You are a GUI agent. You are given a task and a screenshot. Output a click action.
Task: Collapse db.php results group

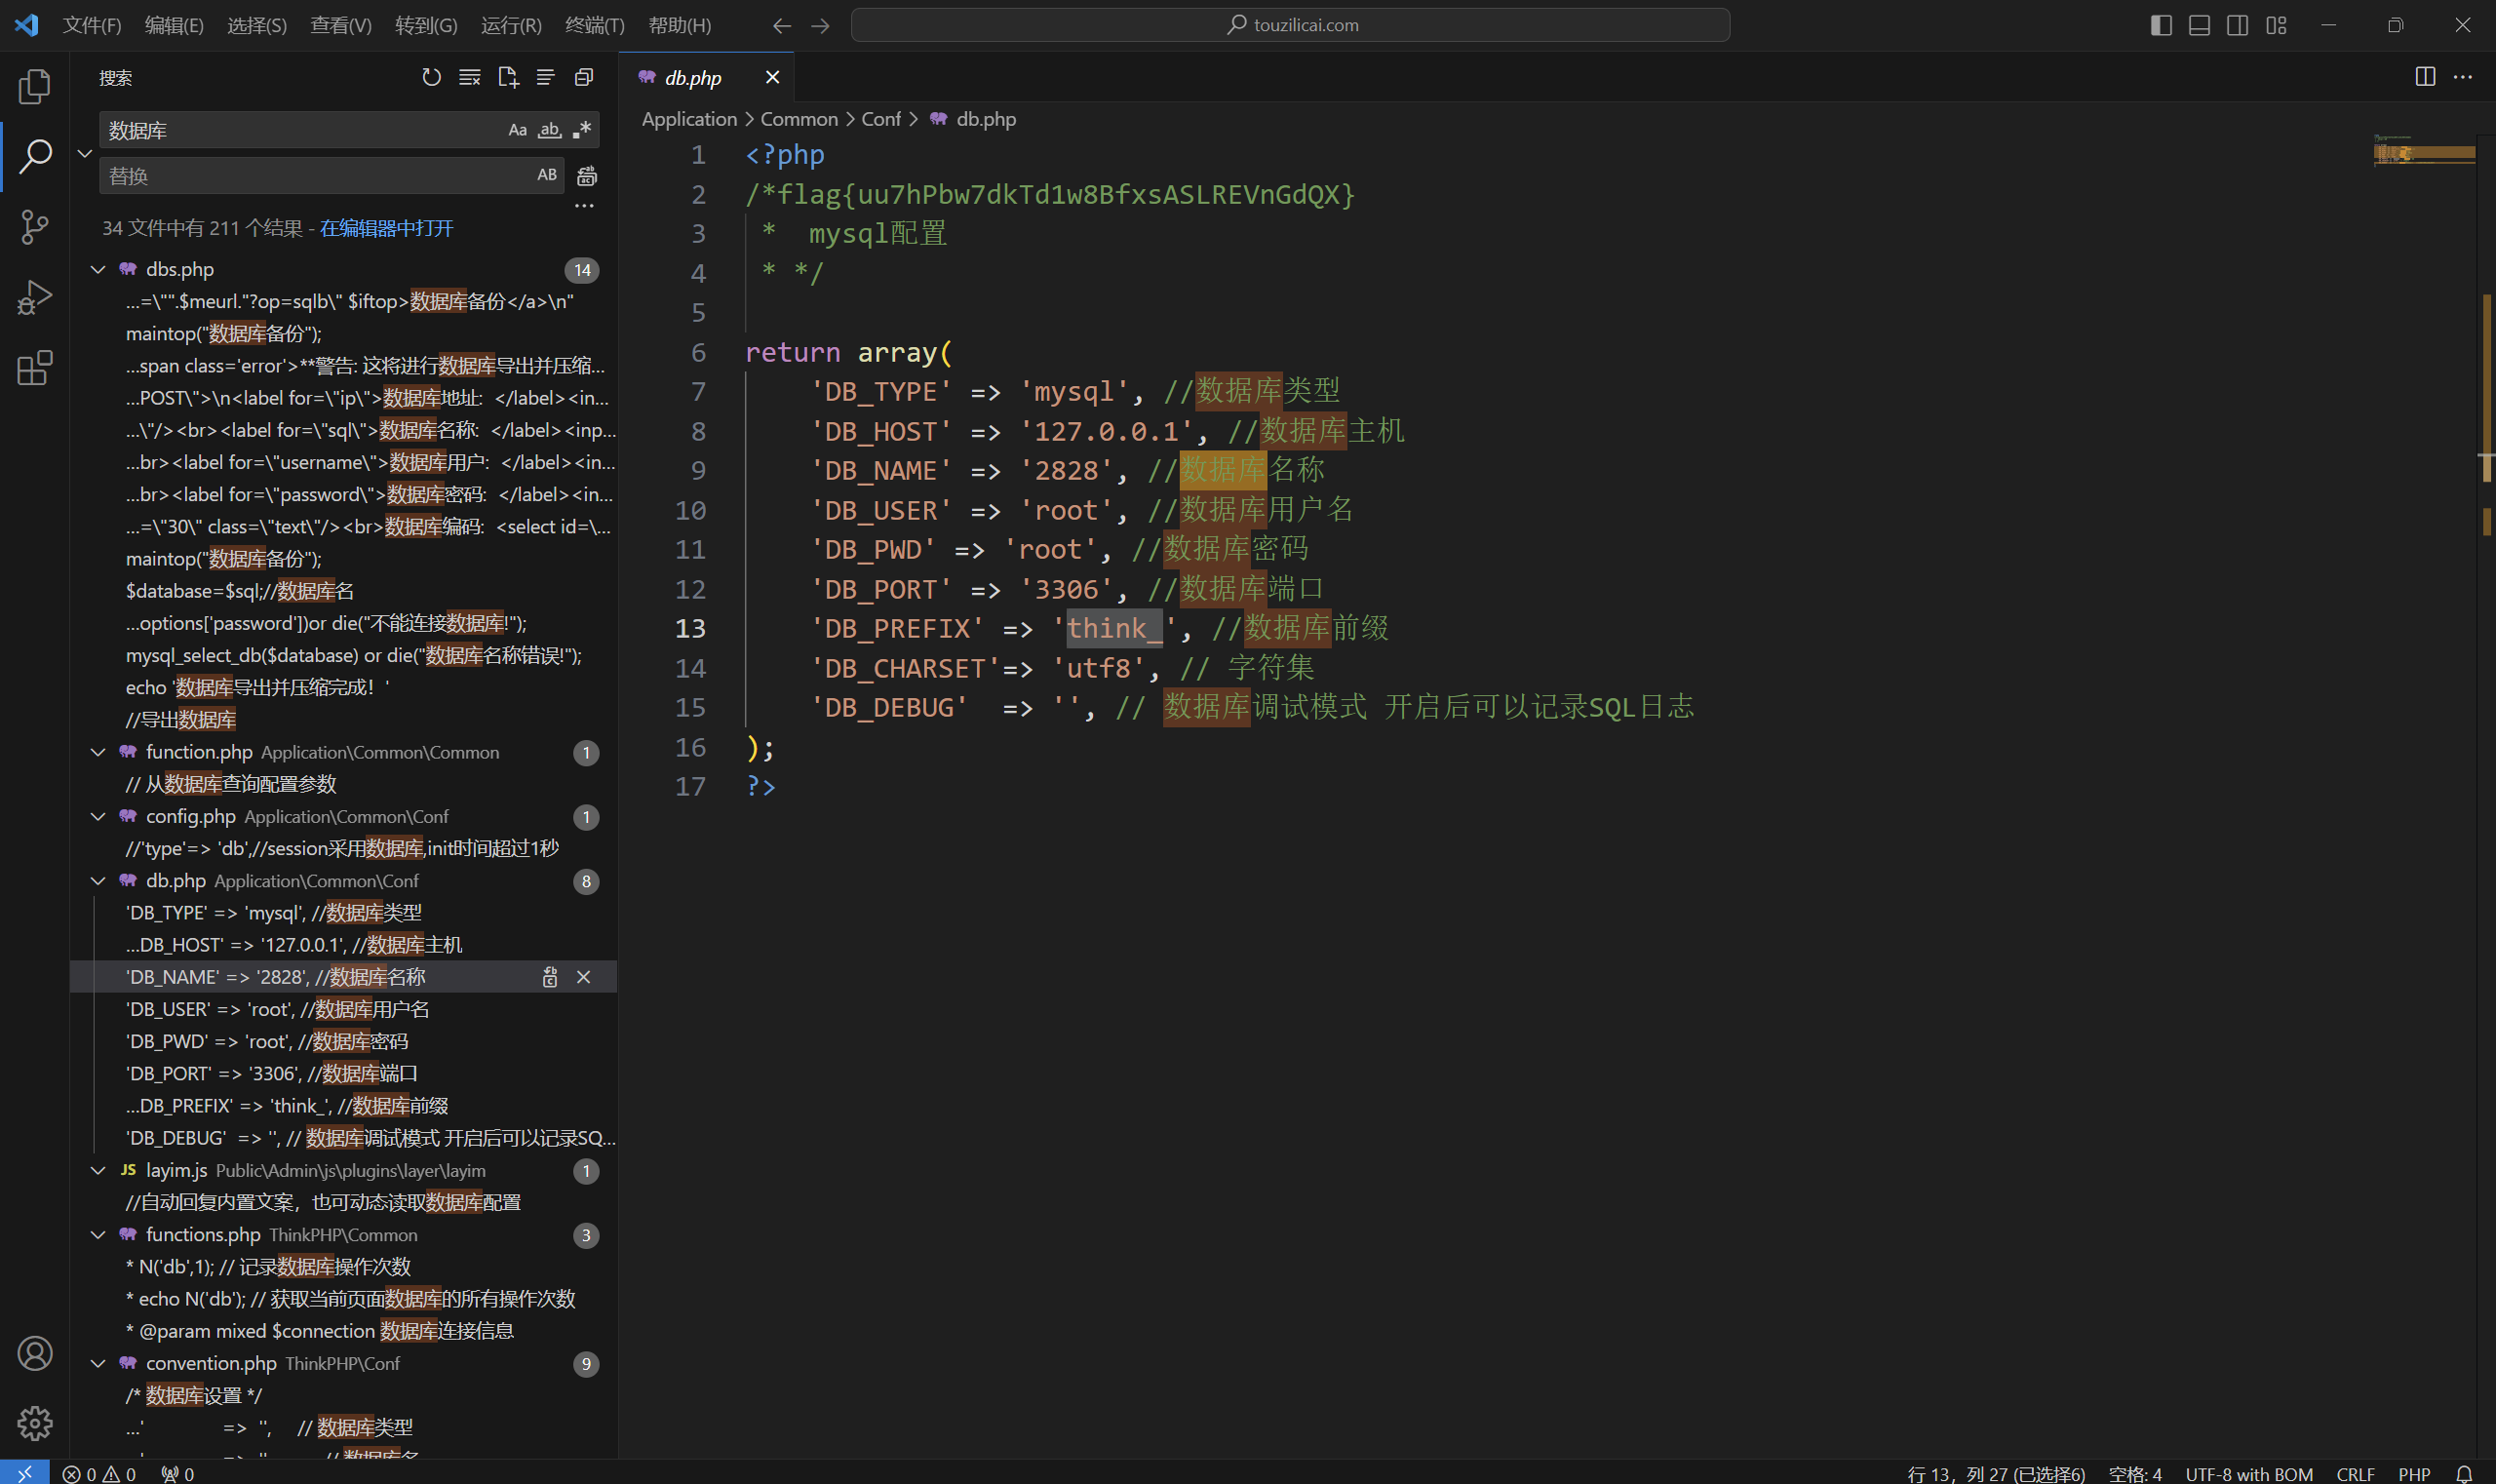[98, 881]
